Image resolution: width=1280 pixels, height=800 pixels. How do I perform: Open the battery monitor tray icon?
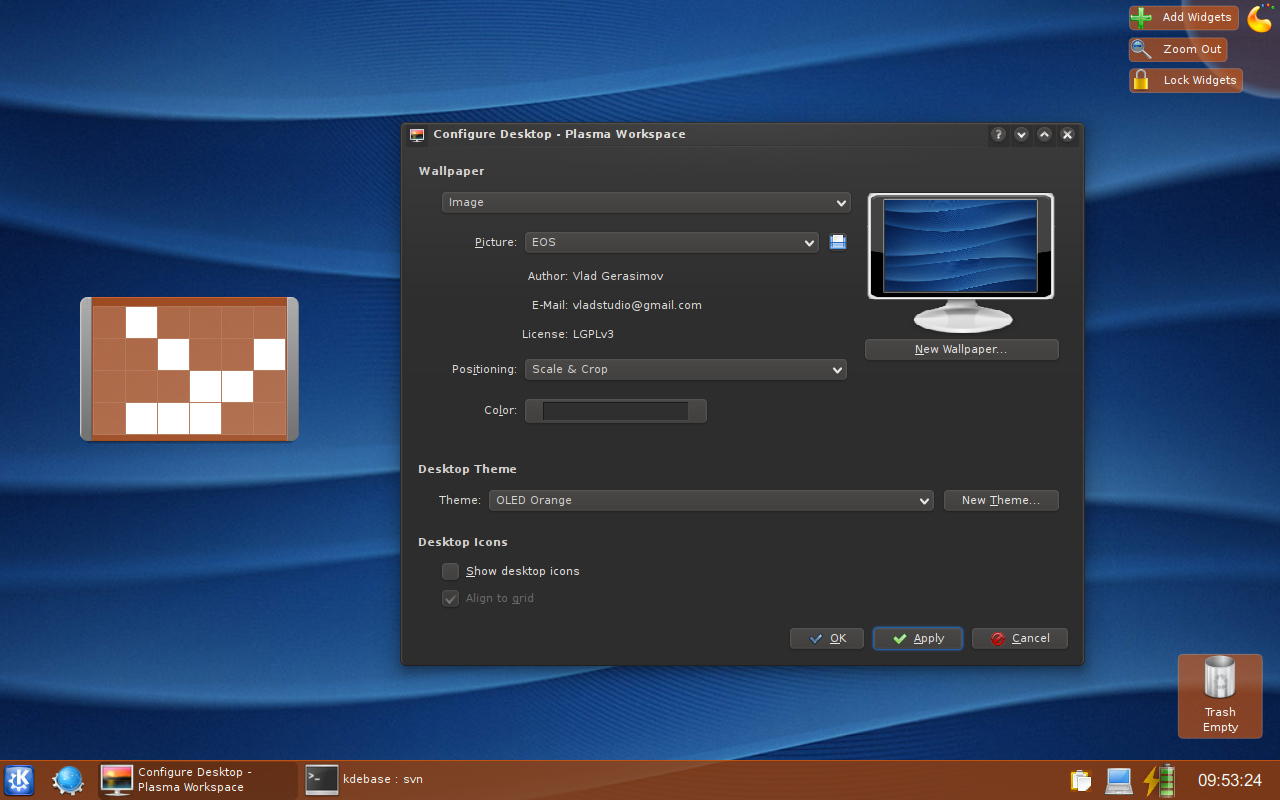[x=1159, y=780]
